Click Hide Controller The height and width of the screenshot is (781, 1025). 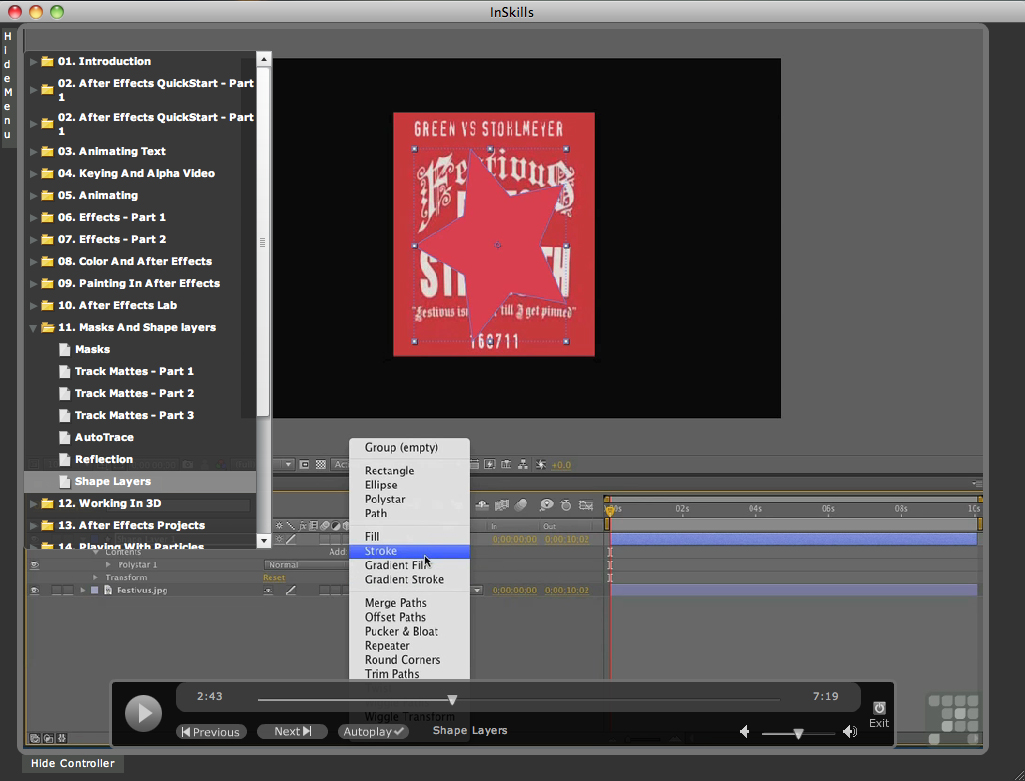click(x=73, y=763)
